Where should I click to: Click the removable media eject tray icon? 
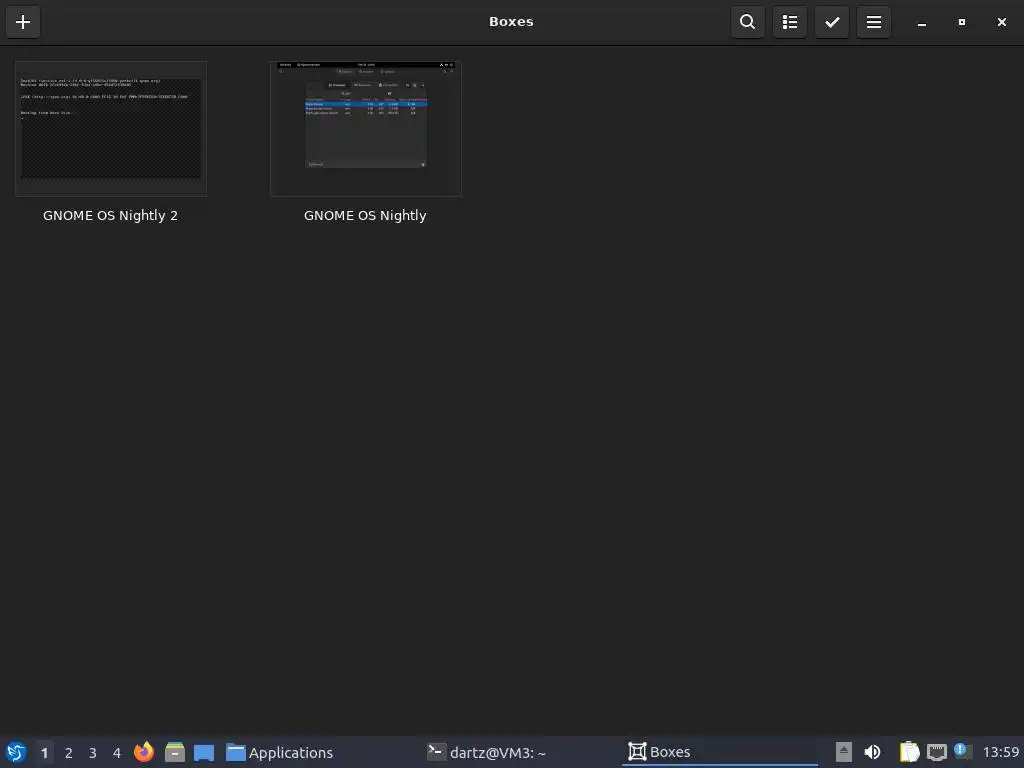(x=844, y=752)
